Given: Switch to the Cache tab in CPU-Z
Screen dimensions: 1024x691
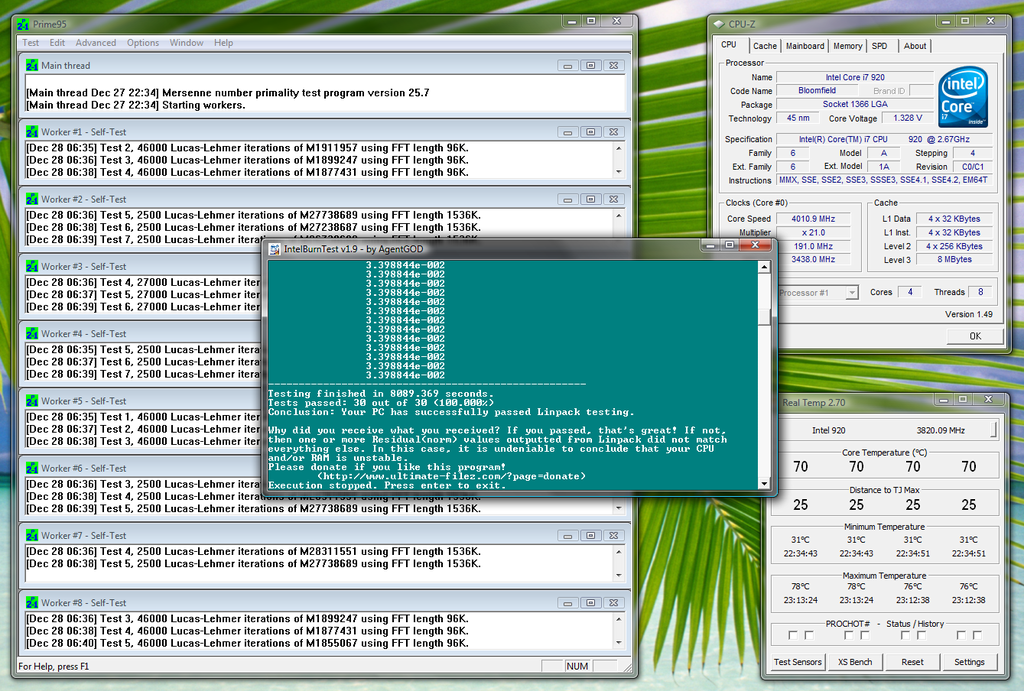Looking at the screenshot, I should pyautogui.click(x=765, y=46).
